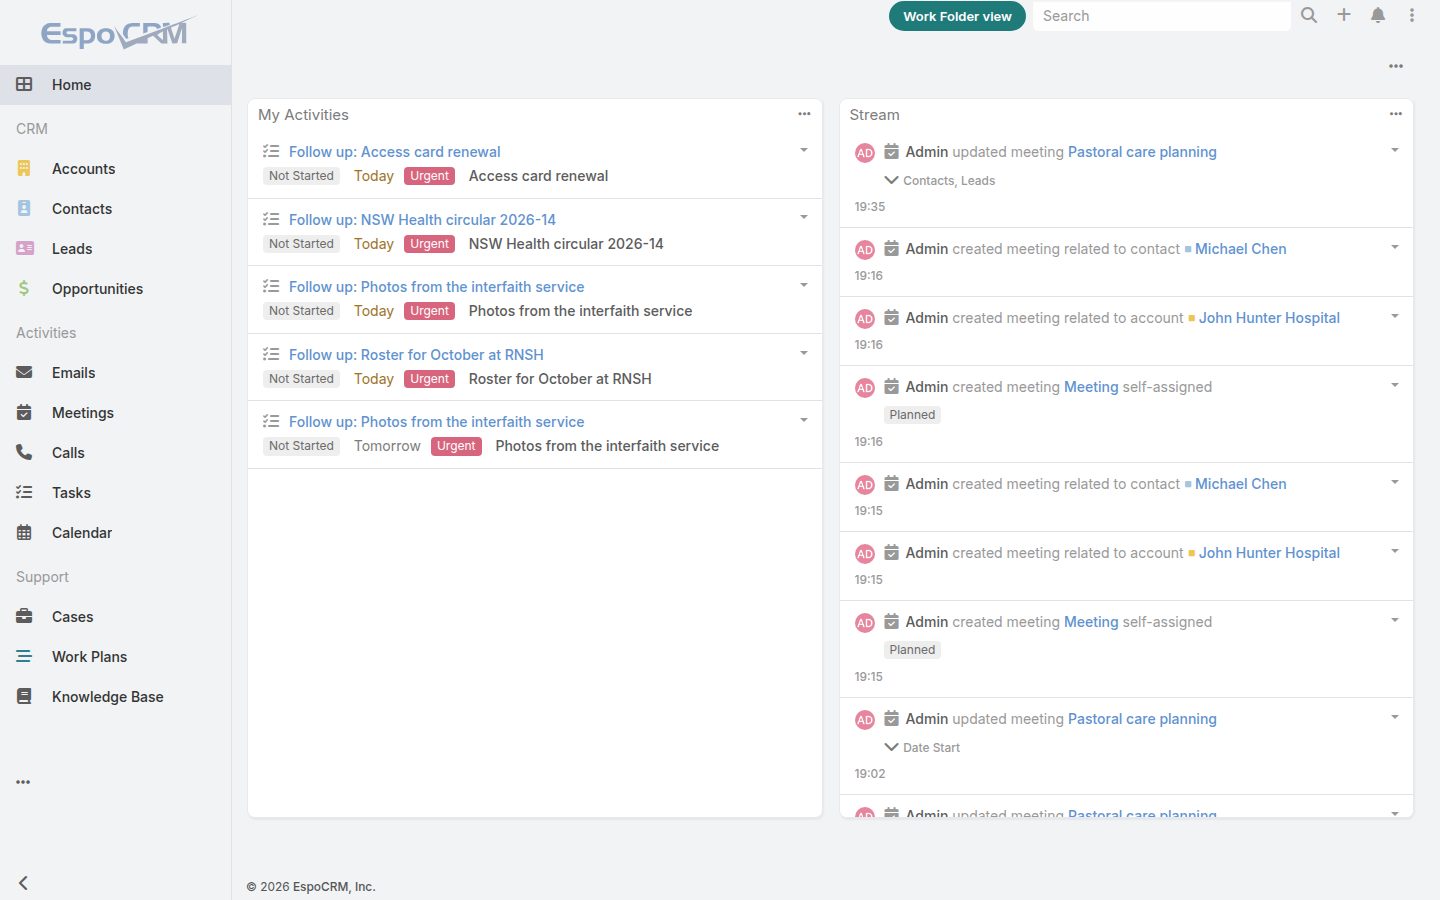
Task: Click the EspoCRM logo
Action: click(117, 33)
